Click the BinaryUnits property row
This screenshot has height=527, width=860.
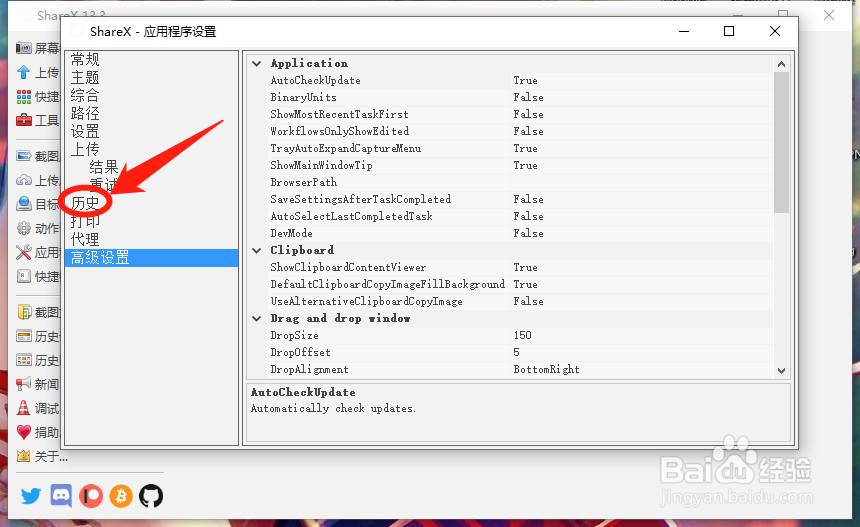[510, 98]
